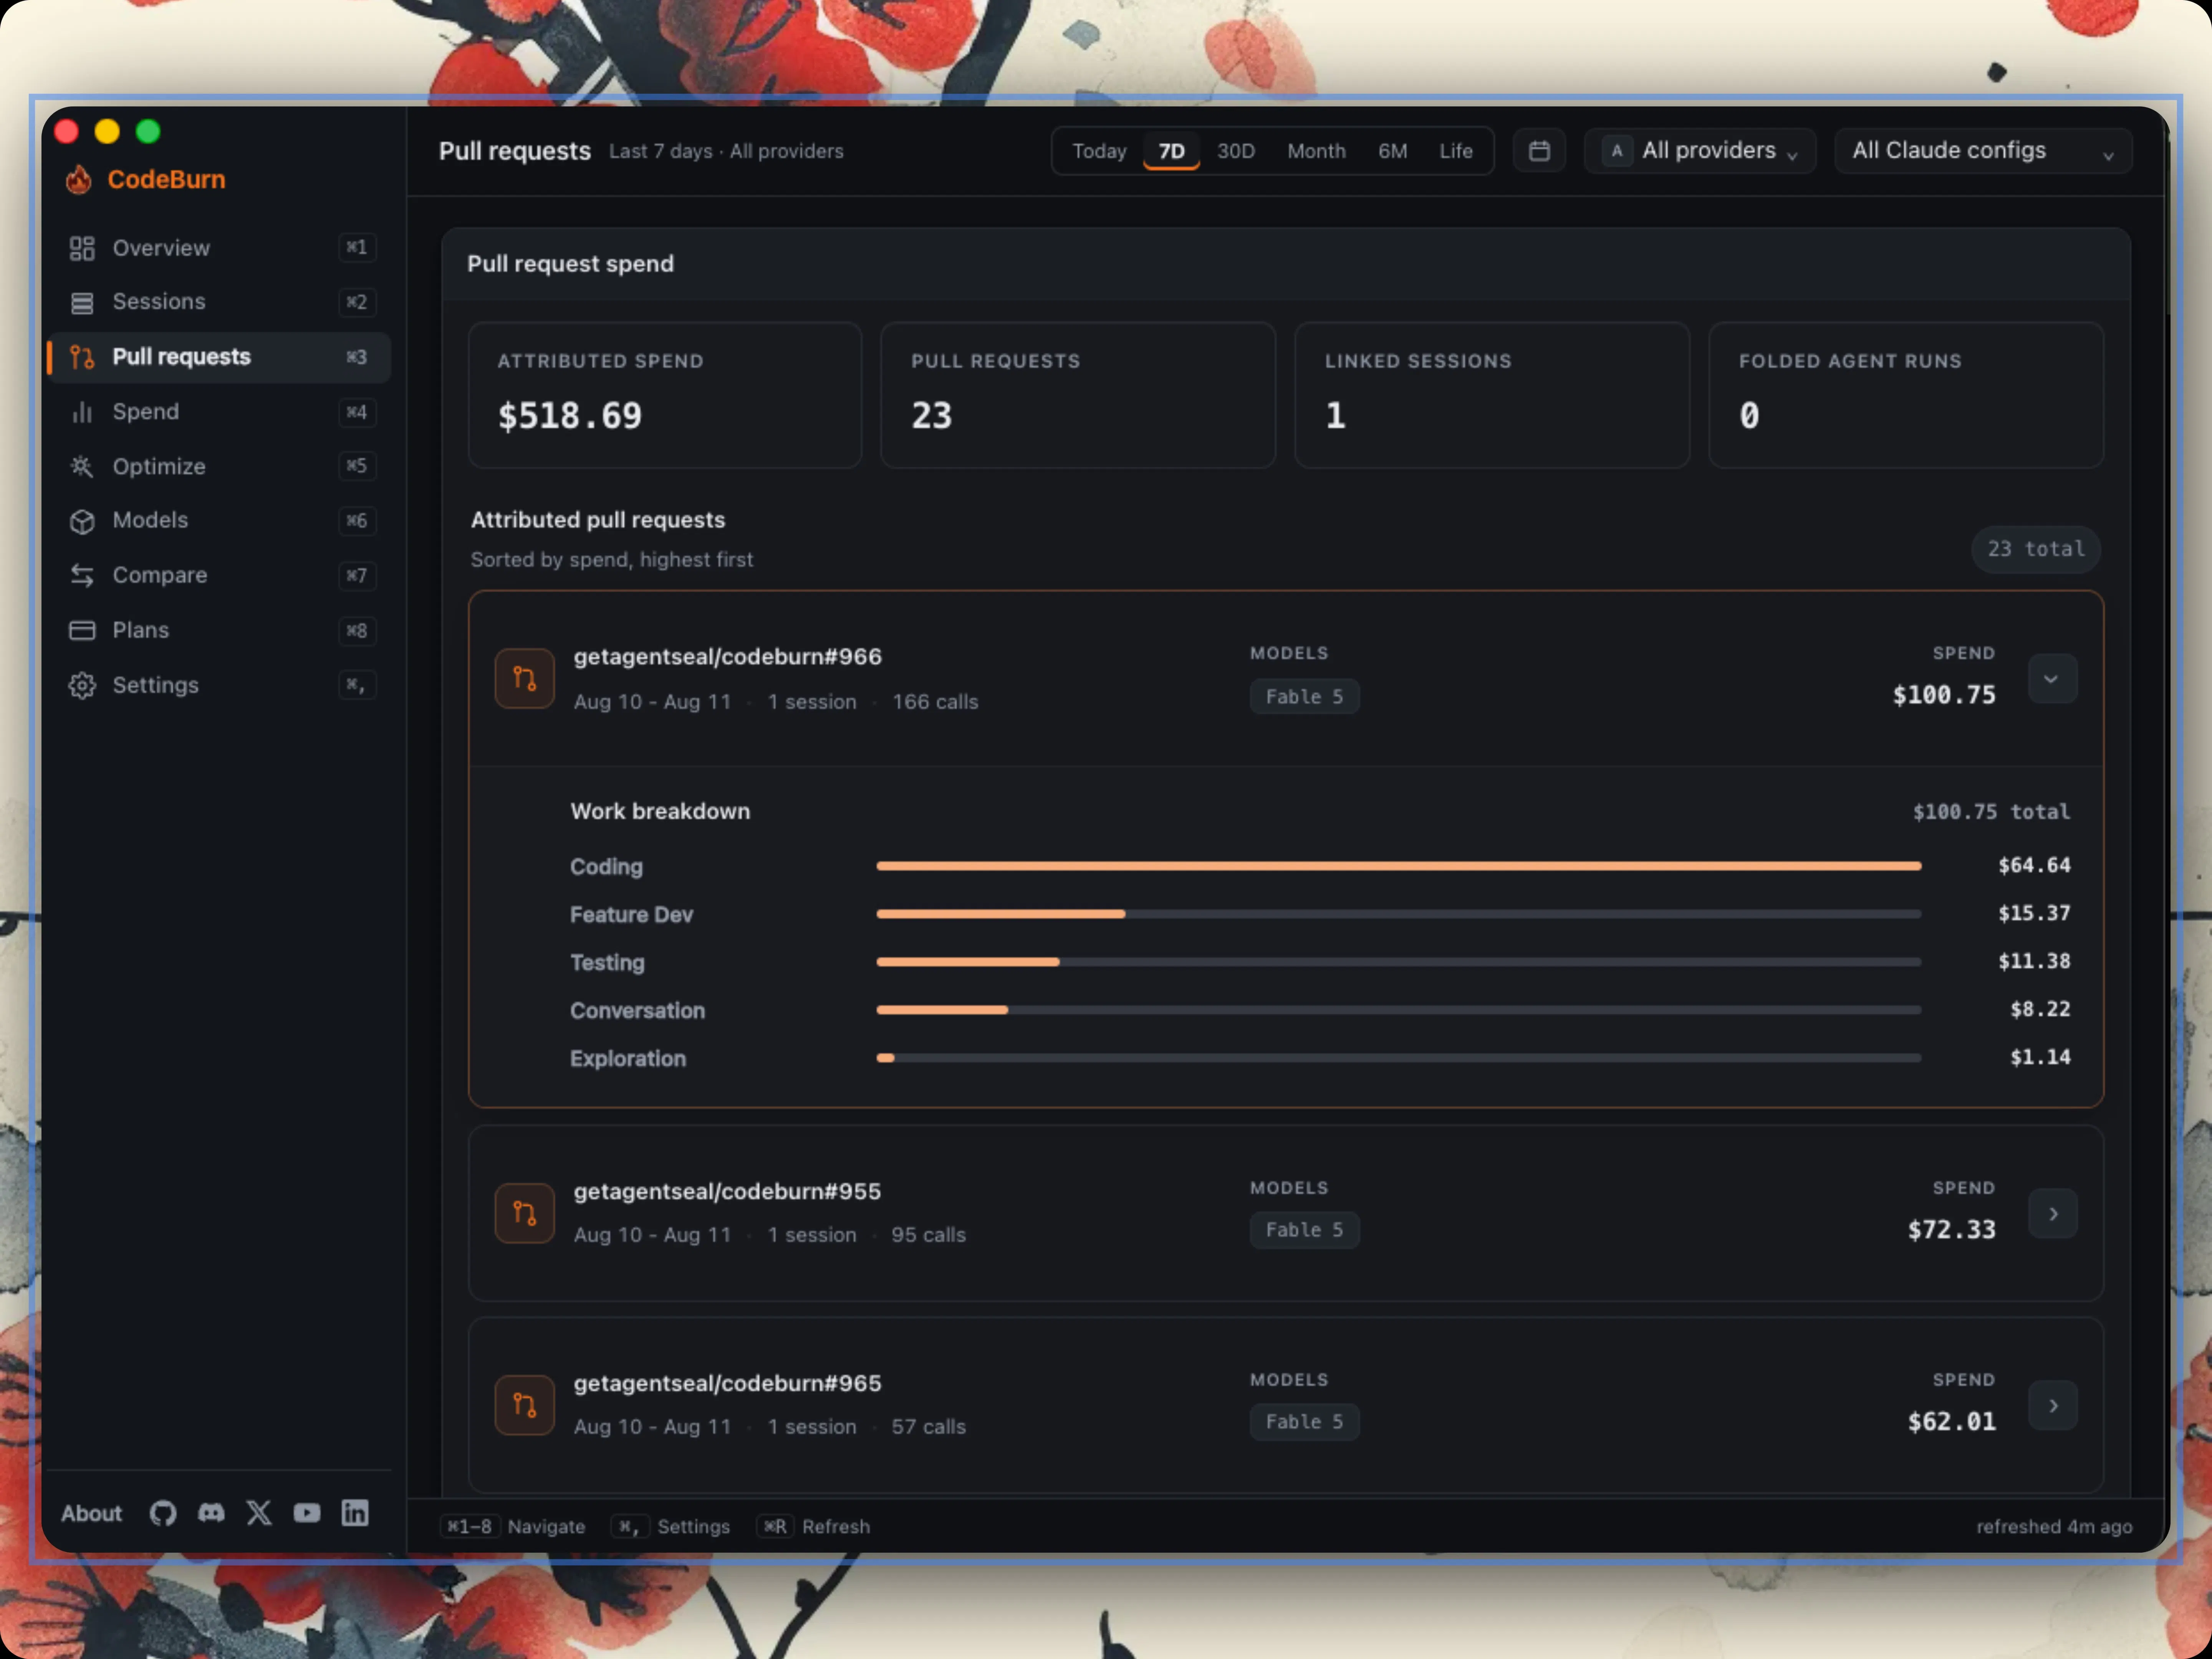Image resolution: width=2212 pixels, height=1659 pixels.
Task: Click the Pull requests branch icon in sidebar
Action: click(82, 357)
